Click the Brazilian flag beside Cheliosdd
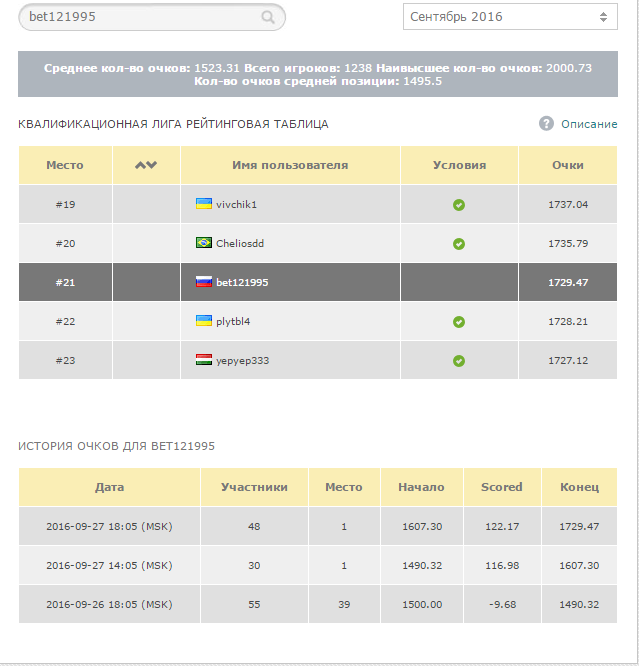639x666 pixels. coord(203,243)
